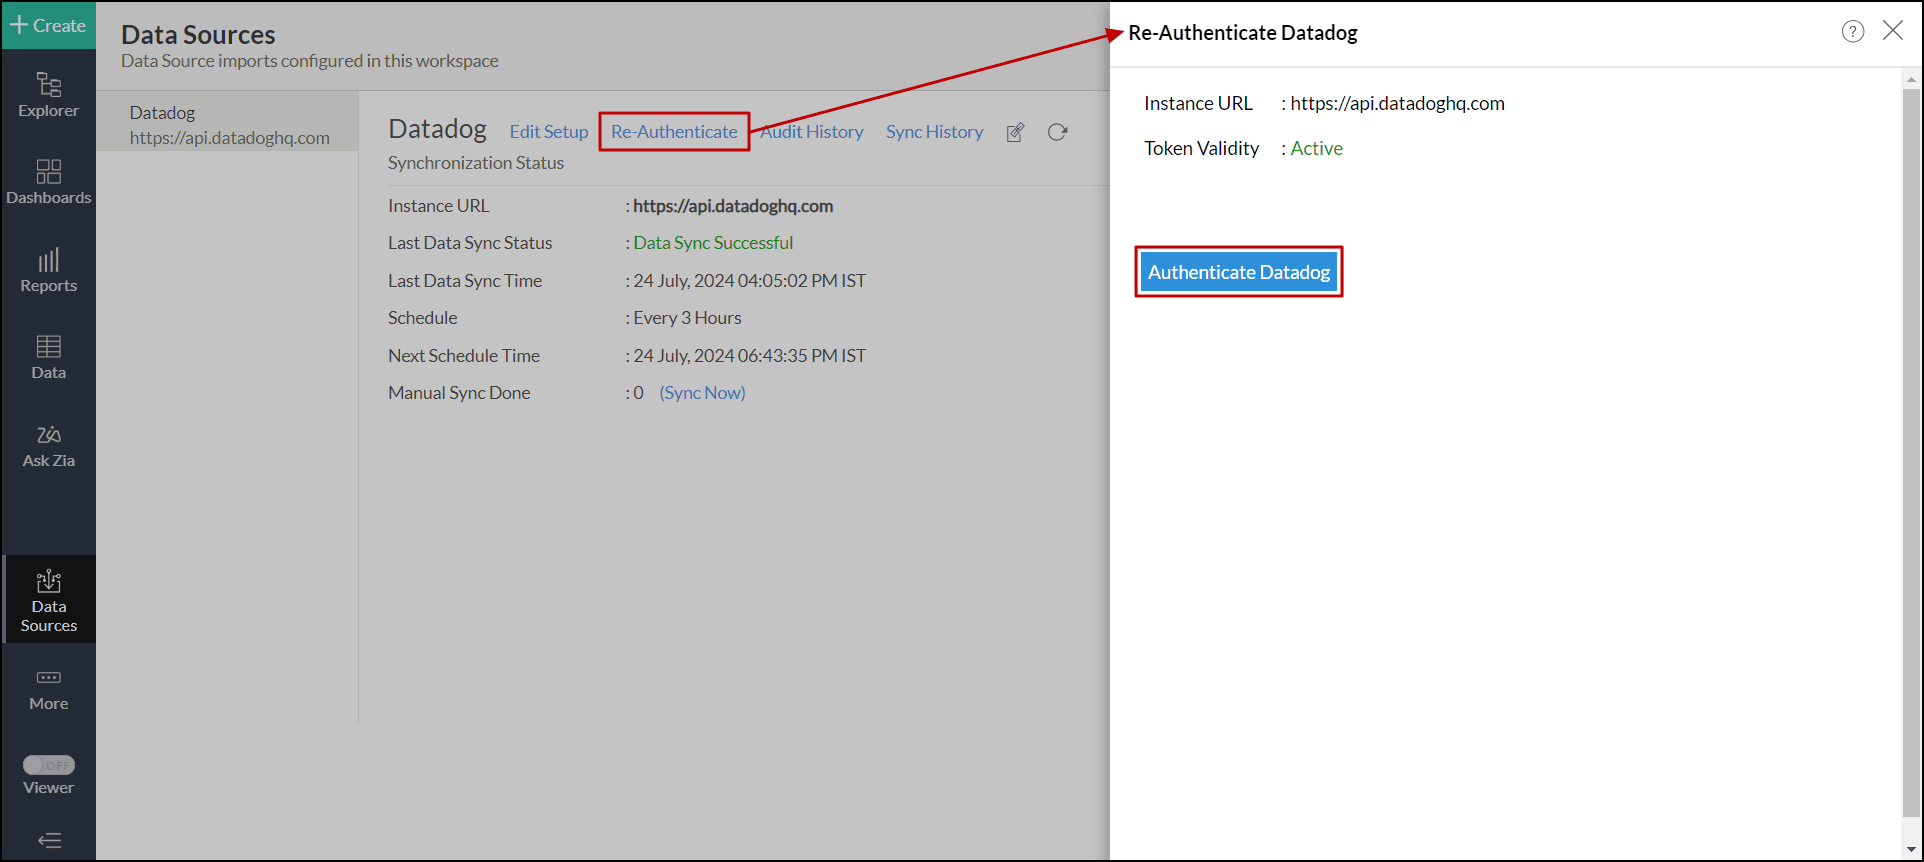Open the Explorer sidebar icon

click(48, 95)
